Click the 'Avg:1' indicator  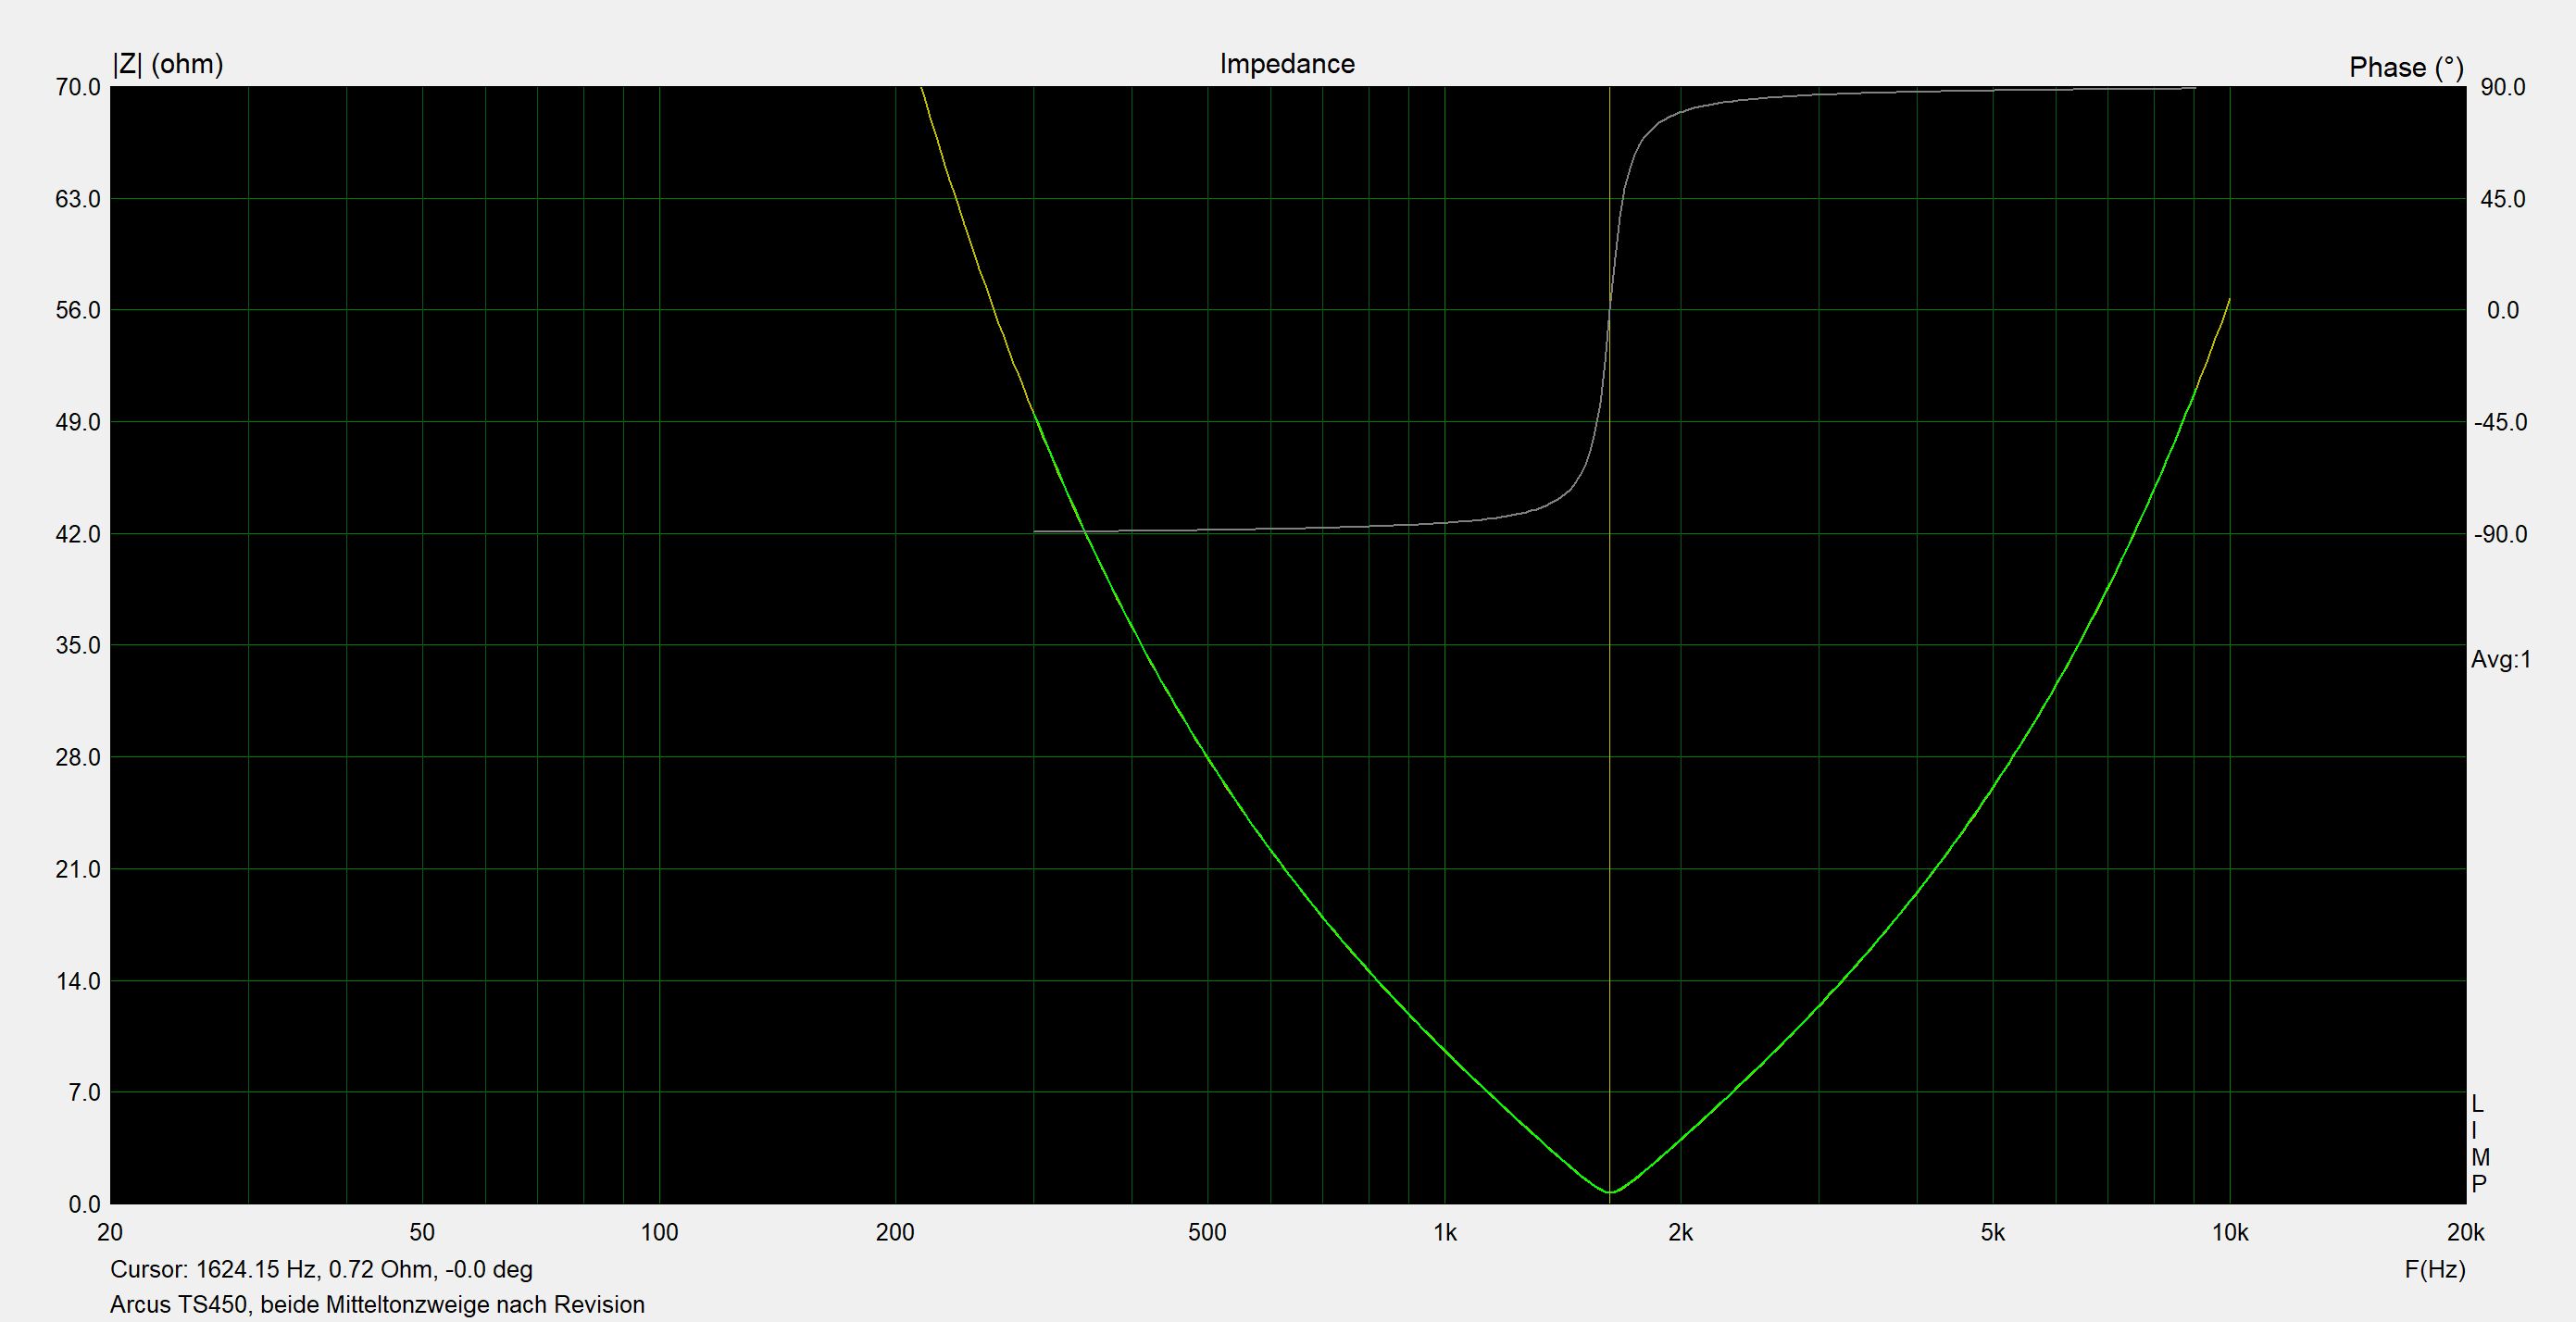[2501, 659]
